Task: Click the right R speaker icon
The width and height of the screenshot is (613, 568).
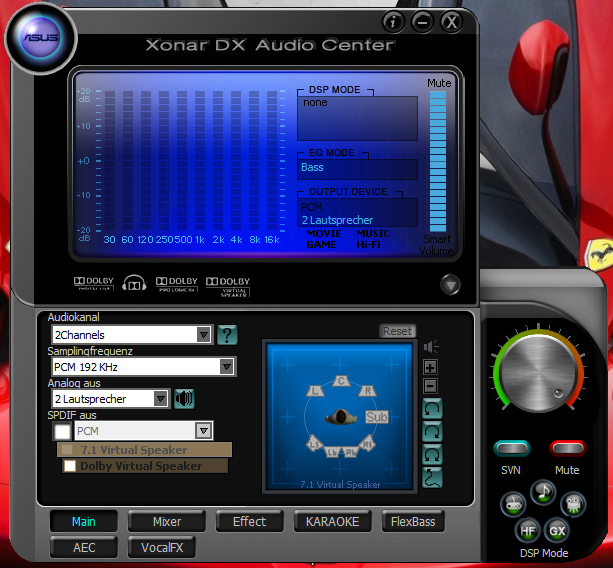Action: tap(367, 391)
